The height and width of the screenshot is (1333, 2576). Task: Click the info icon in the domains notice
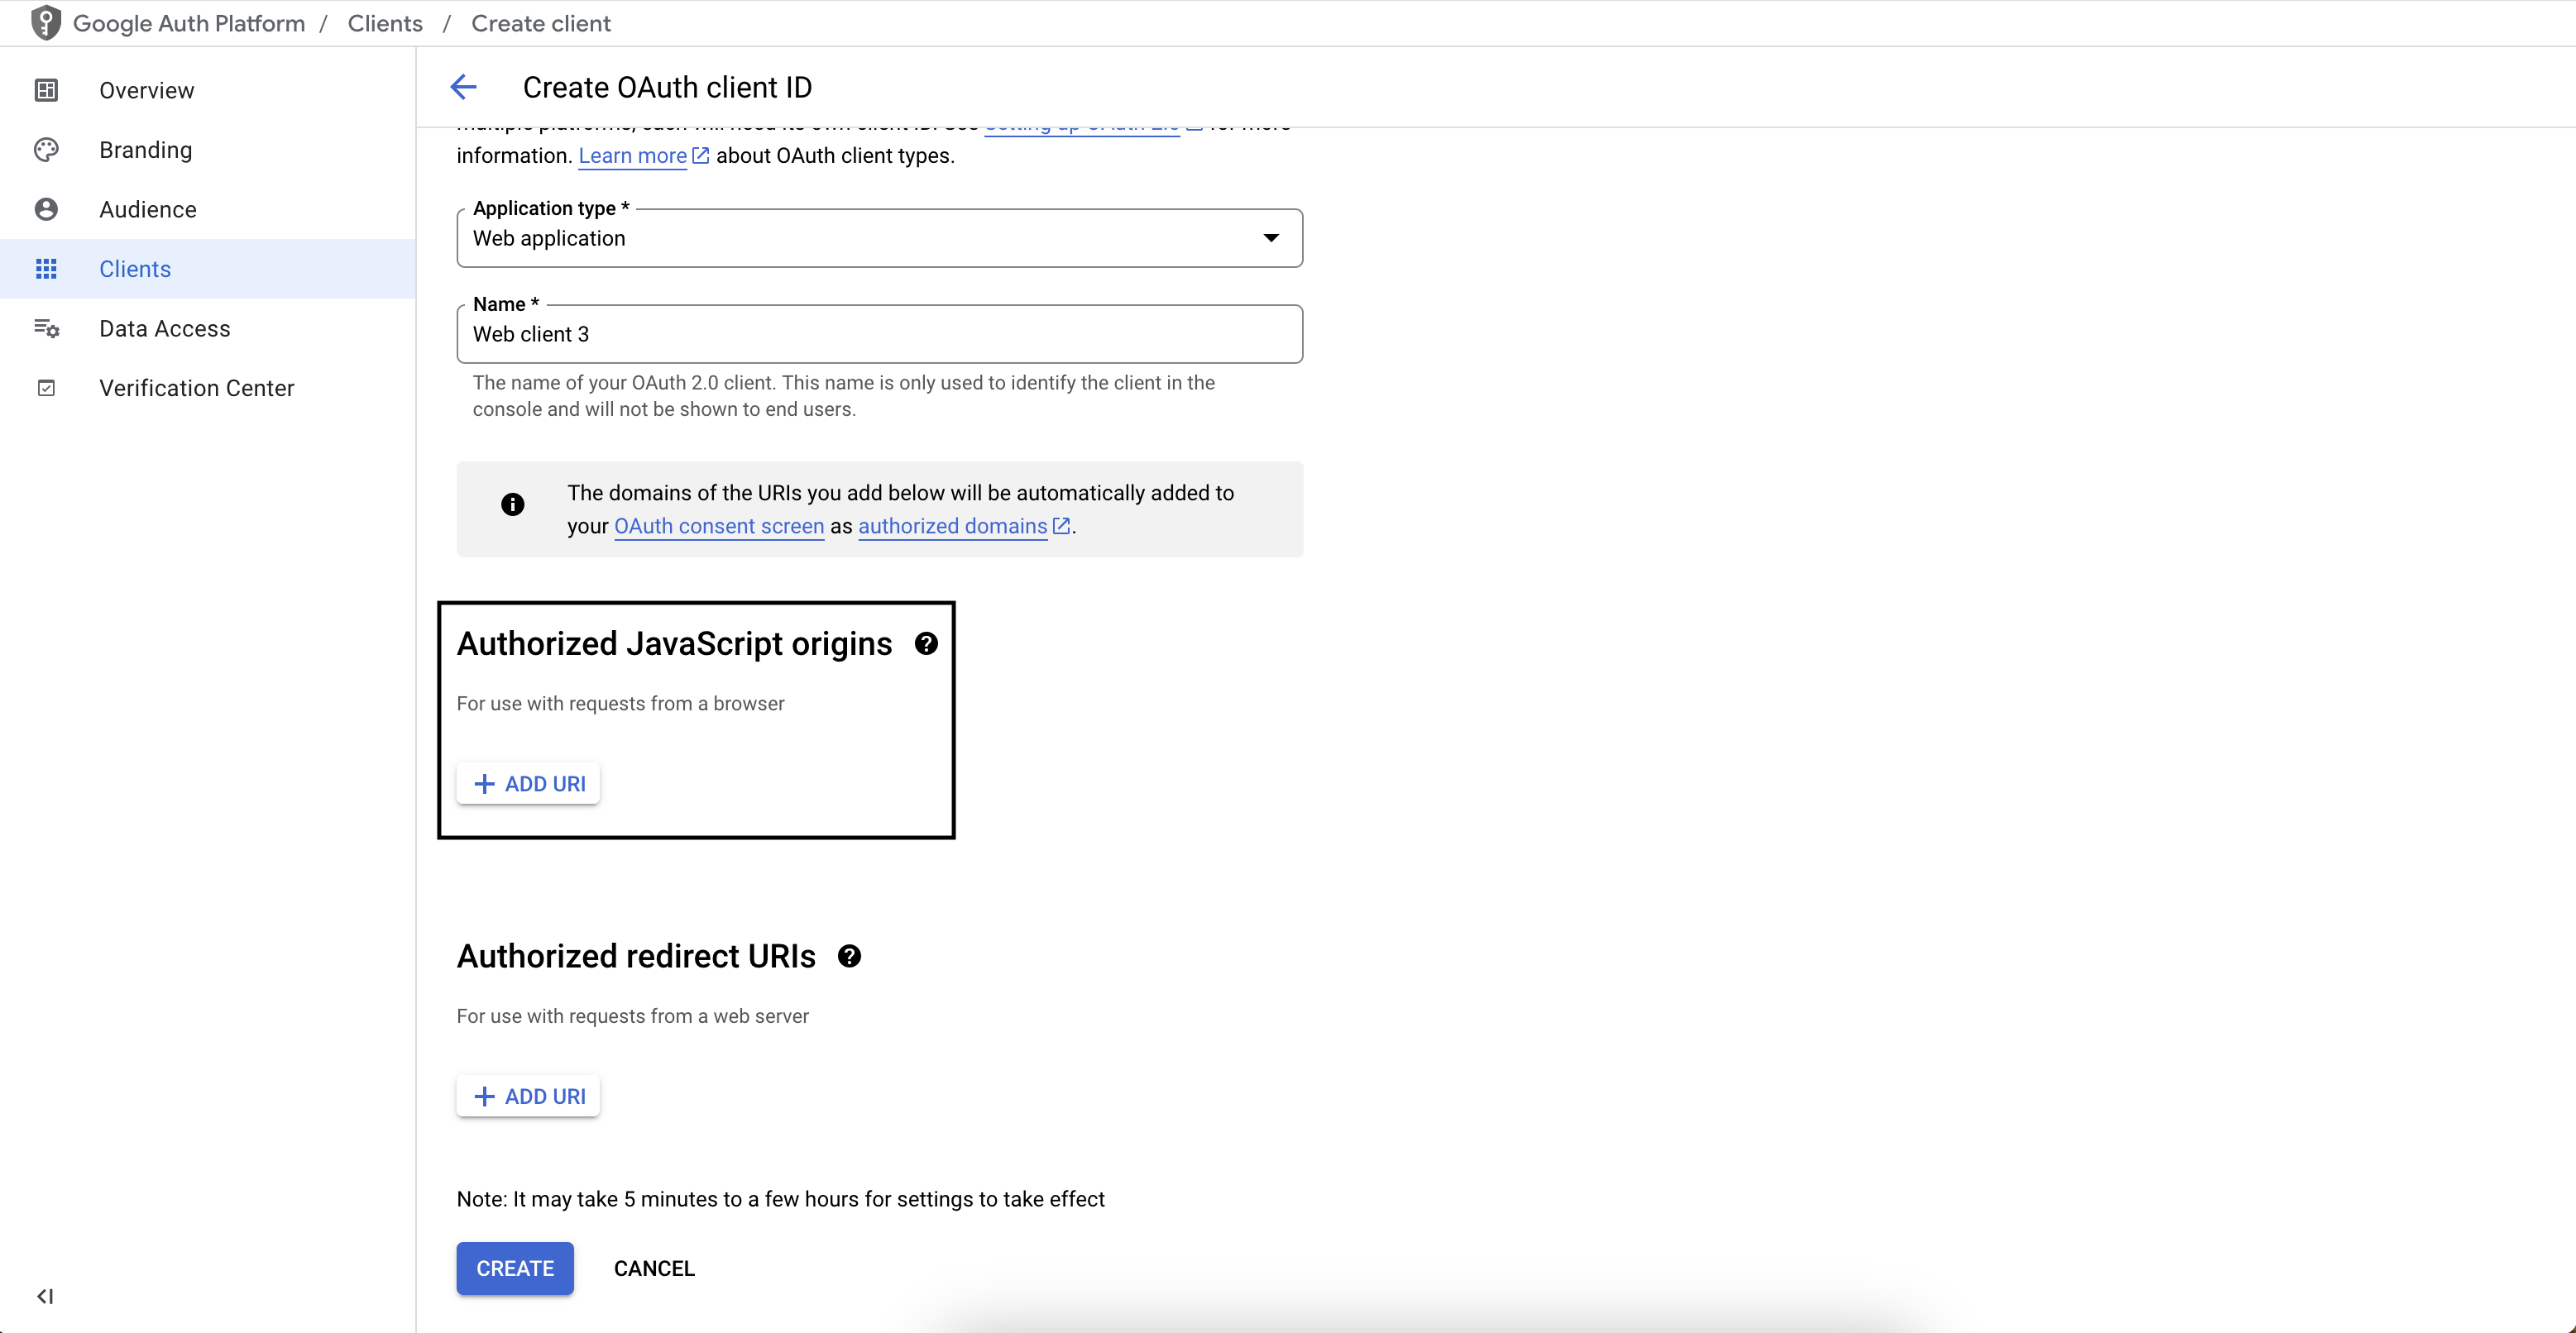(513, 505)
